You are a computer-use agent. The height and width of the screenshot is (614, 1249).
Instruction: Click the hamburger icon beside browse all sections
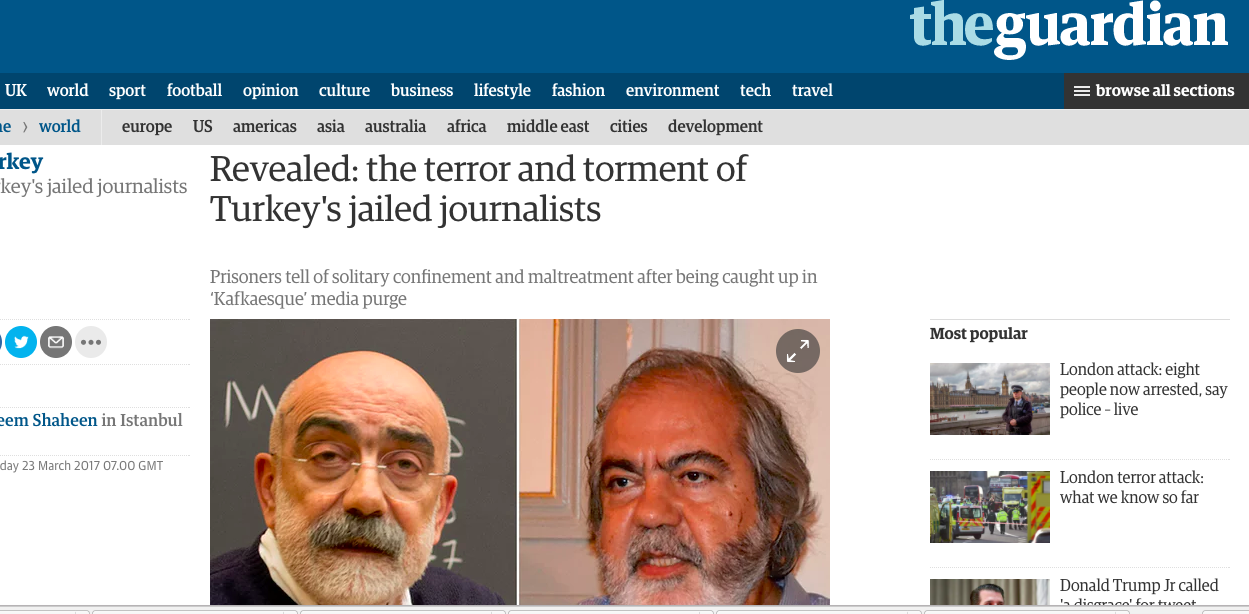(1081, 91)
